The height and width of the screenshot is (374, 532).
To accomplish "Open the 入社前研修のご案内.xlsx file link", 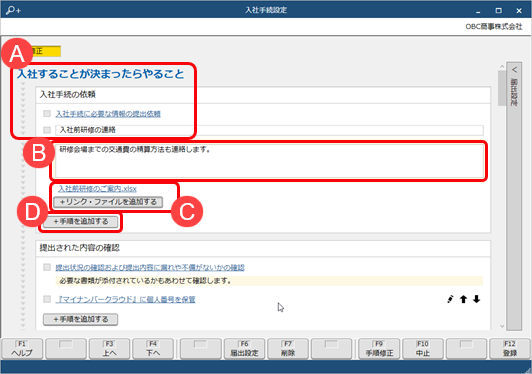I will click(97, 189).
